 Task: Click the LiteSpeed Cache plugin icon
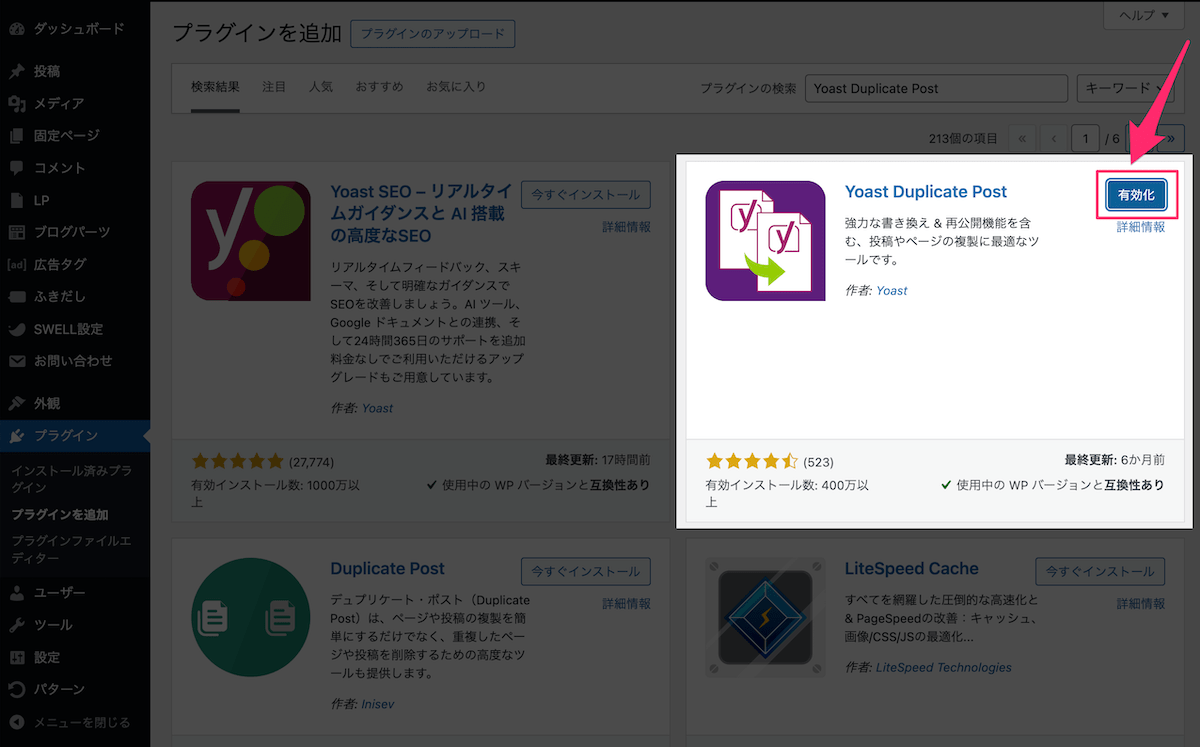(x=765, y=617)
